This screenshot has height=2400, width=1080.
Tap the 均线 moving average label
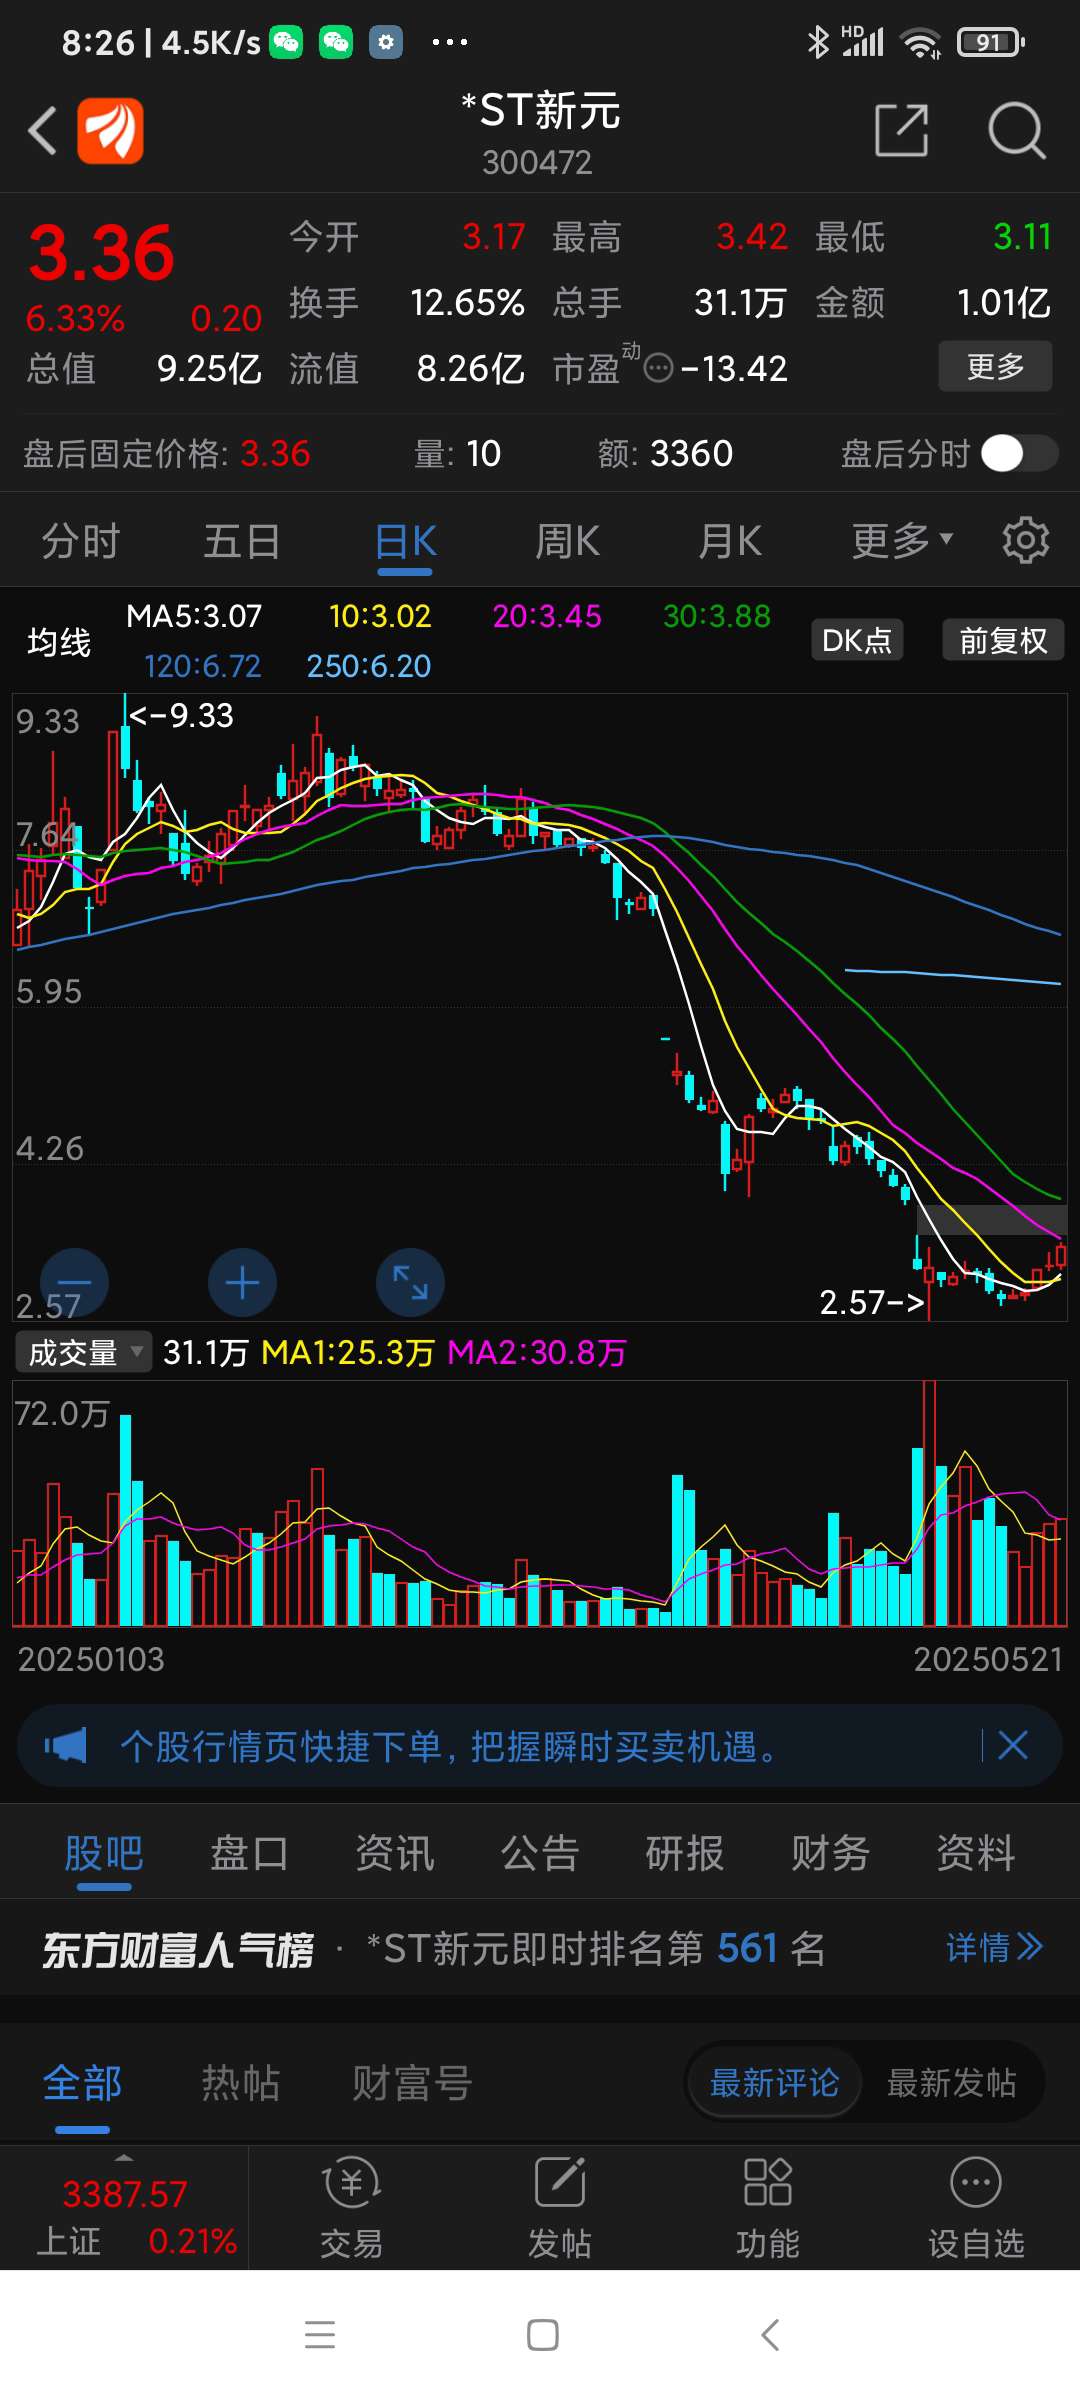[59, 641]
